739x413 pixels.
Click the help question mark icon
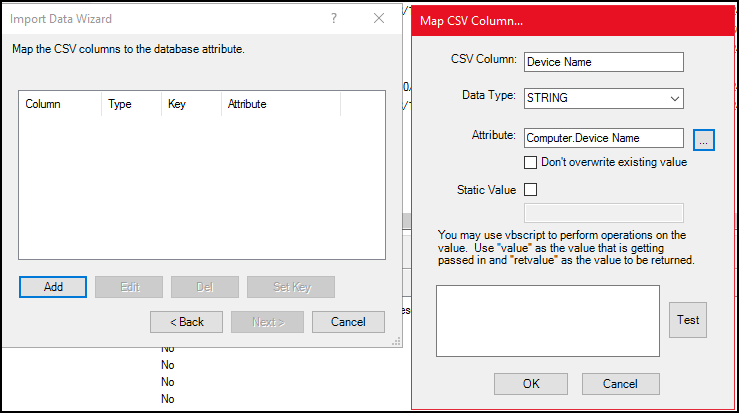click(x=334, y=19)
